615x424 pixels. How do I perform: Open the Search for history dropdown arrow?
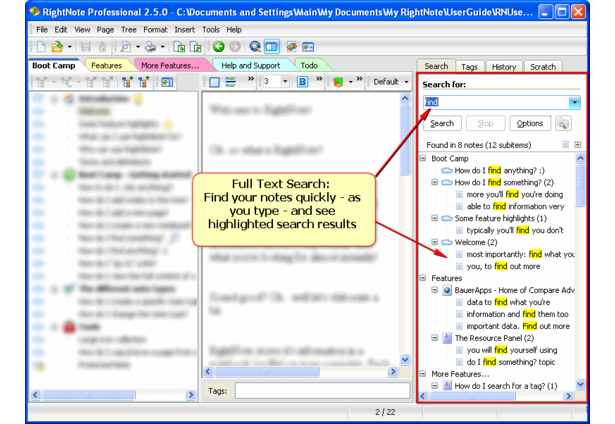[x=575, y=102]
